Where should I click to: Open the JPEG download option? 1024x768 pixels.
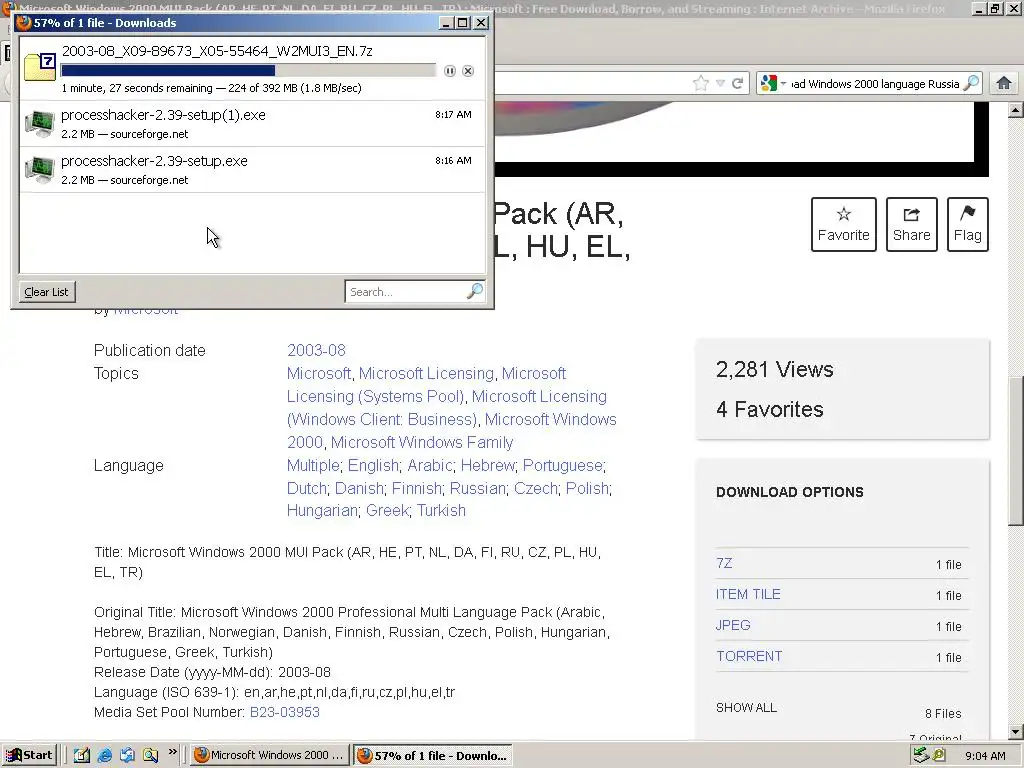(x=733, y=625)
